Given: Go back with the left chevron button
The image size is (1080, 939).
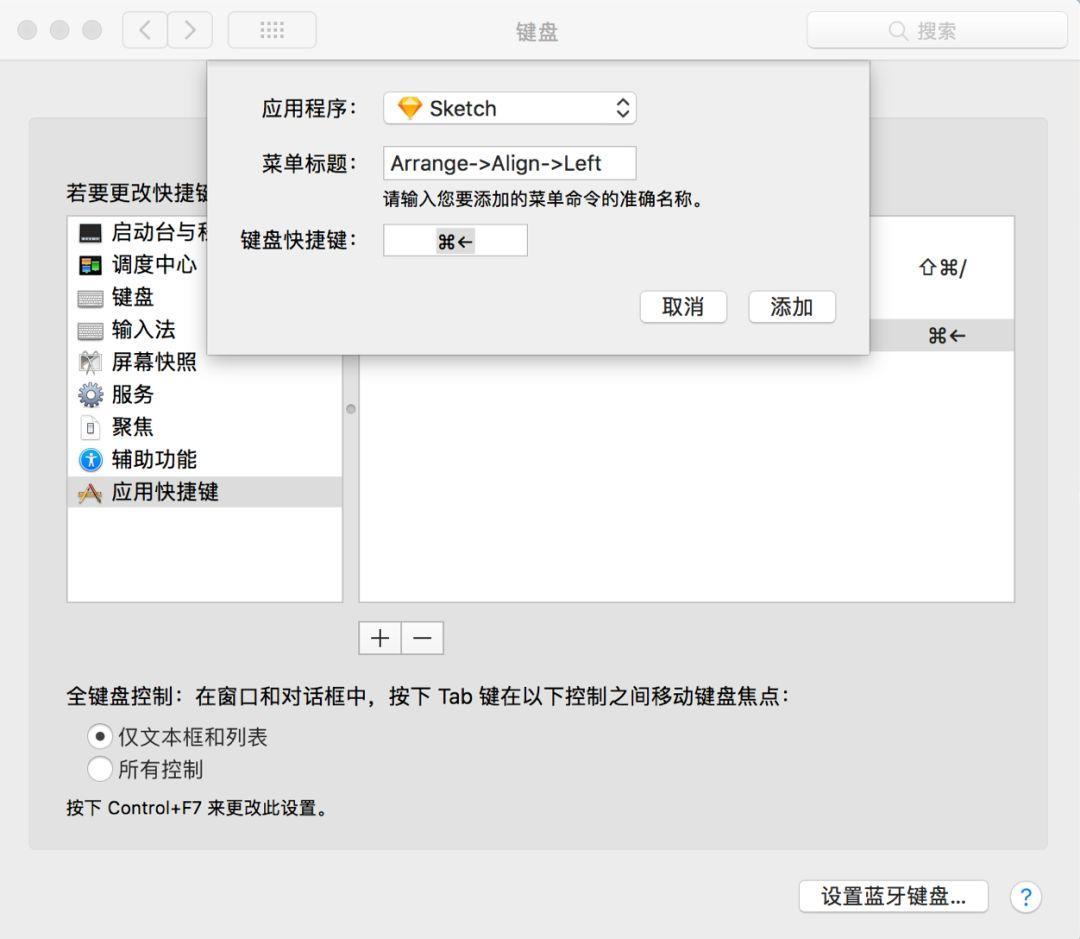Looking at the screenshot, I should tap(145, 30).
